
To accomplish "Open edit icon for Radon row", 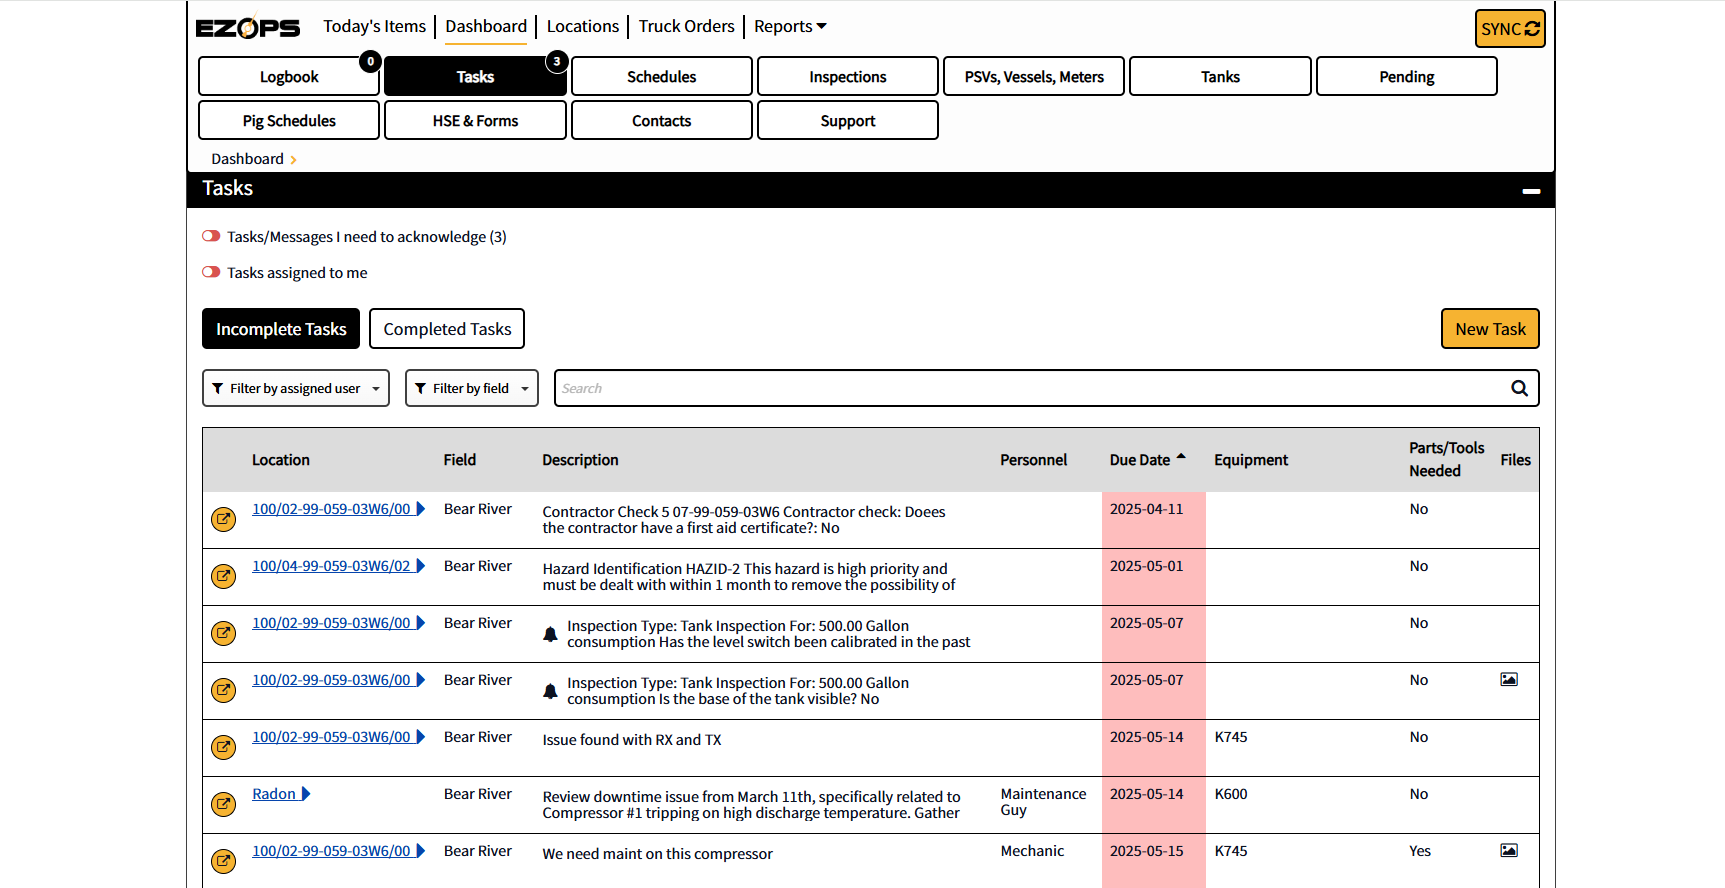I will tap(224, 804).
